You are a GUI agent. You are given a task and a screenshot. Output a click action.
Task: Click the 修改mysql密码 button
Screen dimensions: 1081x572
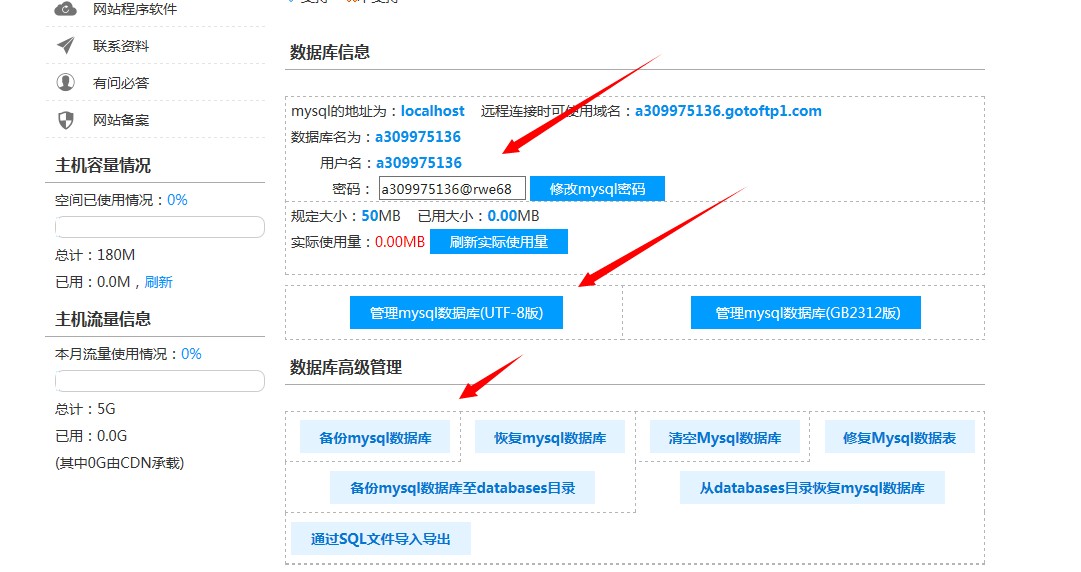click(x=597, y=189)
